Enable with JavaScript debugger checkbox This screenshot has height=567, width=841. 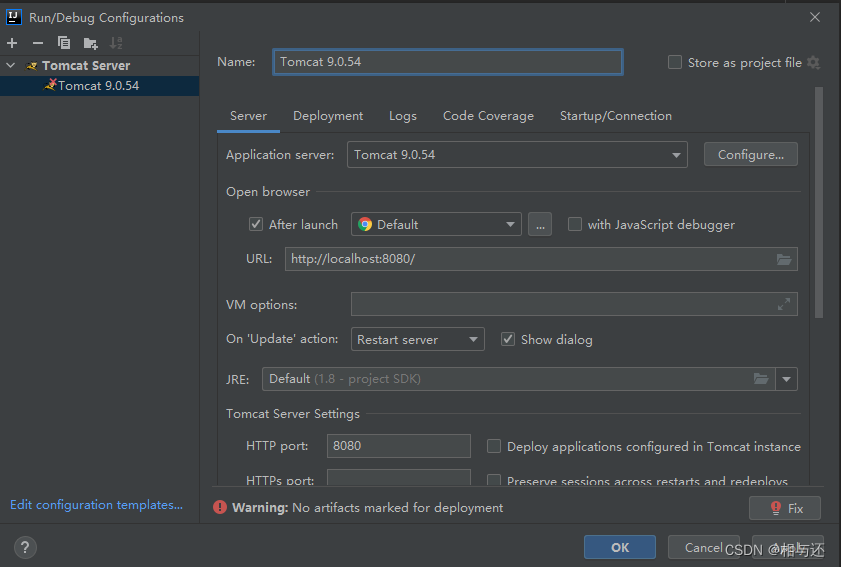tap(574, 224)
